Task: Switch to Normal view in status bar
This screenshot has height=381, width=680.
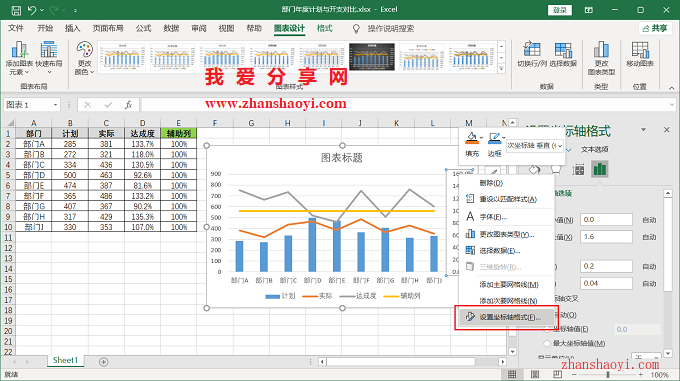Action: (x=512, y=374)
